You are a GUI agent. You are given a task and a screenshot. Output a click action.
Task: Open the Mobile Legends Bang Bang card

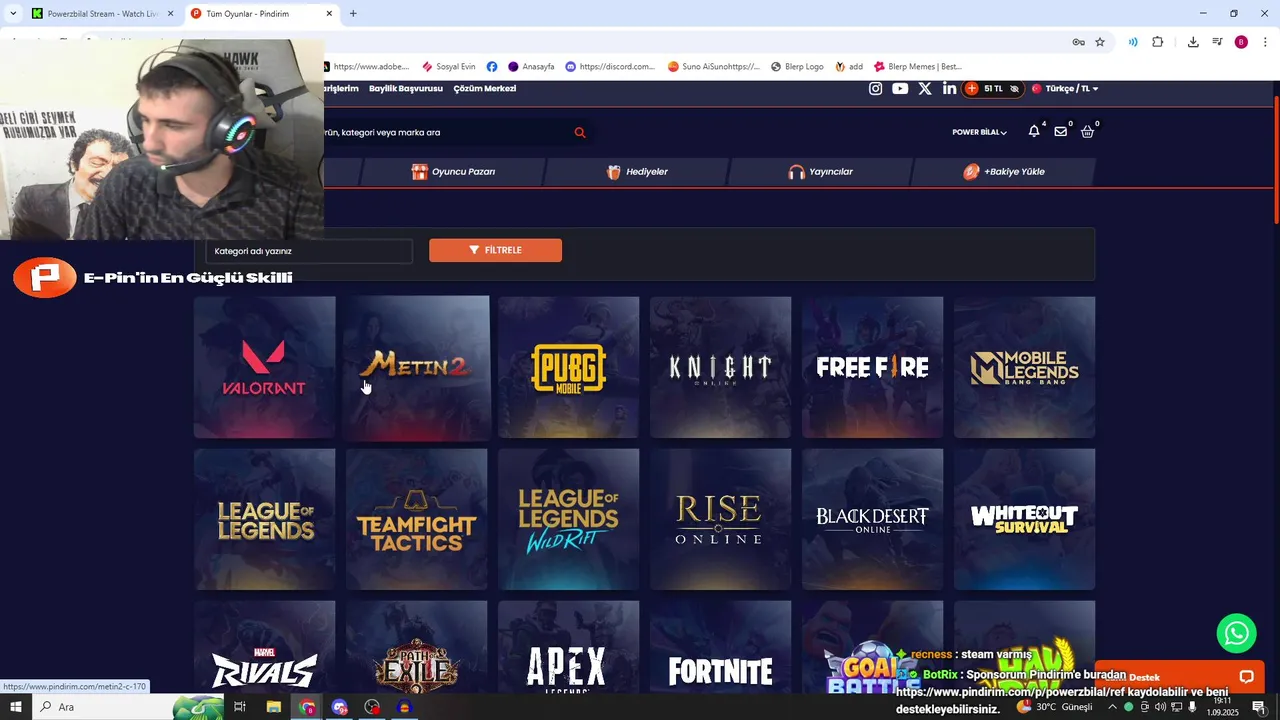click(x=1025, y=367)
